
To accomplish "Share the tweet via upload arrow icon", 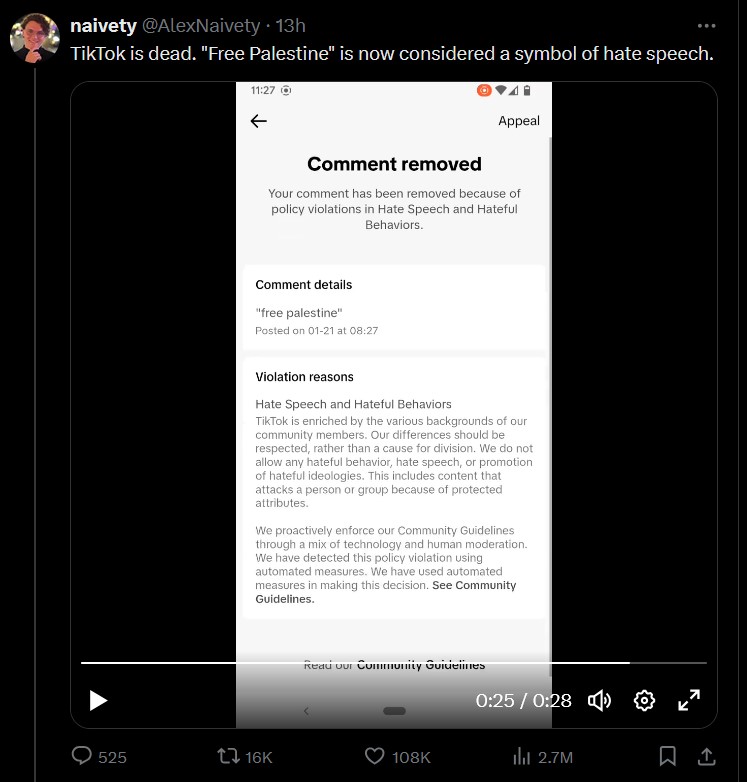I will pyautogui.click(x=706, y=756).
